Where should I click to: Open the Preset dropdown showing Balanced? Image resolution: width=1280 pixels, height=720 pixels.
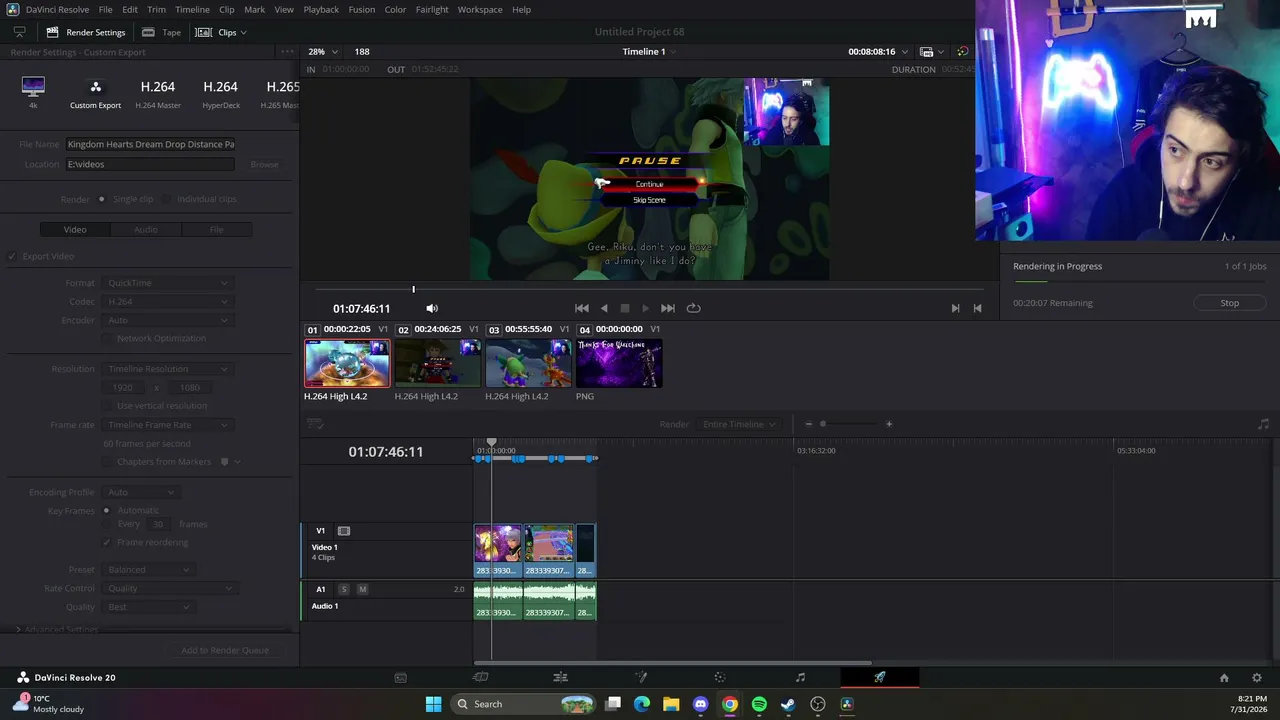[x=147, y=570]
